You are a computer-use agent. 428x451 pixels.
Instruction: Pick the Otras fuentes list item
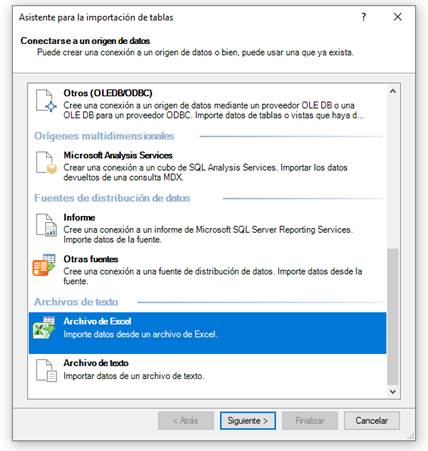click(207, 270)
